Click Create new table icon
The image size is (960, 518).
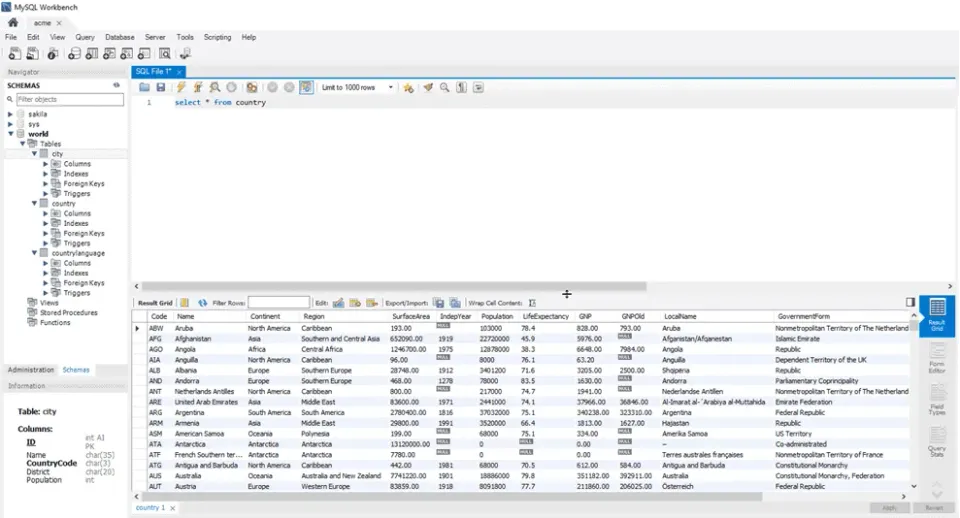point(92,54)
